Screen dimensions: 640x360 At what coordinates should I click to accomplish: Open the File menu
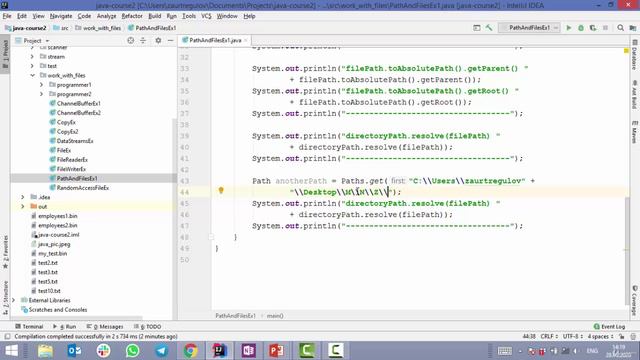pos(7,16)
